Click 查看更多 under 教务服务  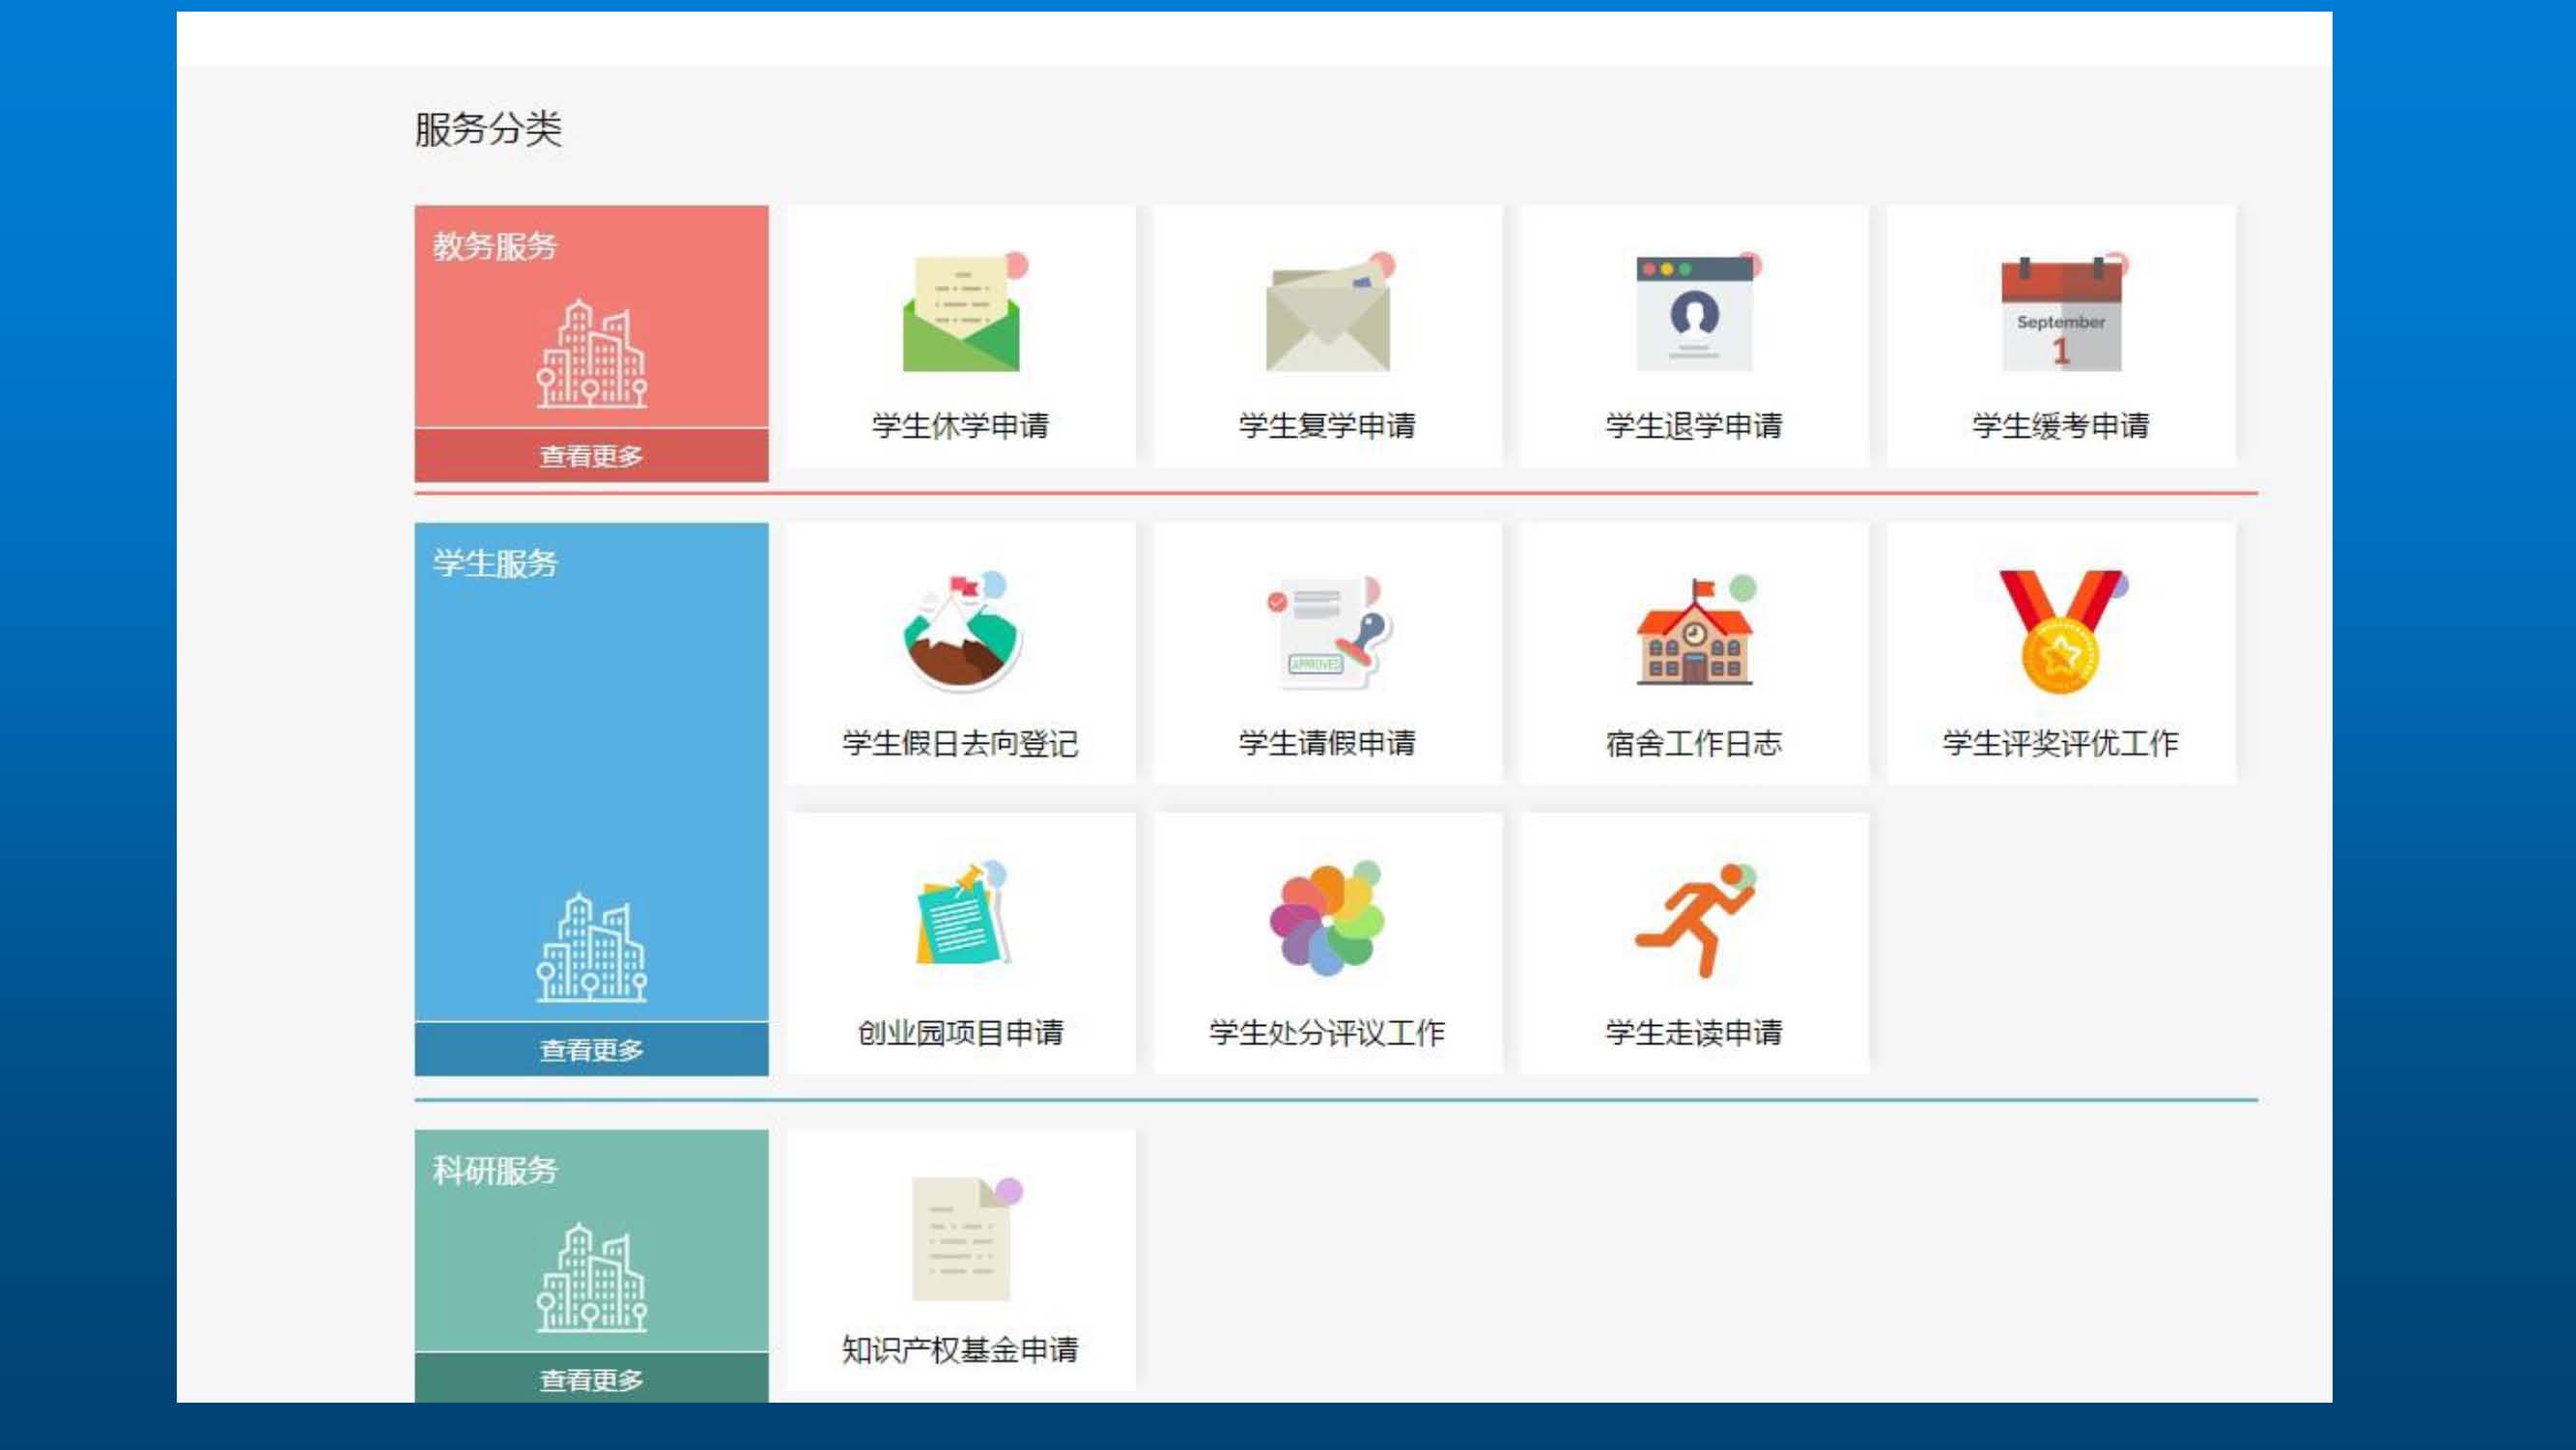[591, 456]
